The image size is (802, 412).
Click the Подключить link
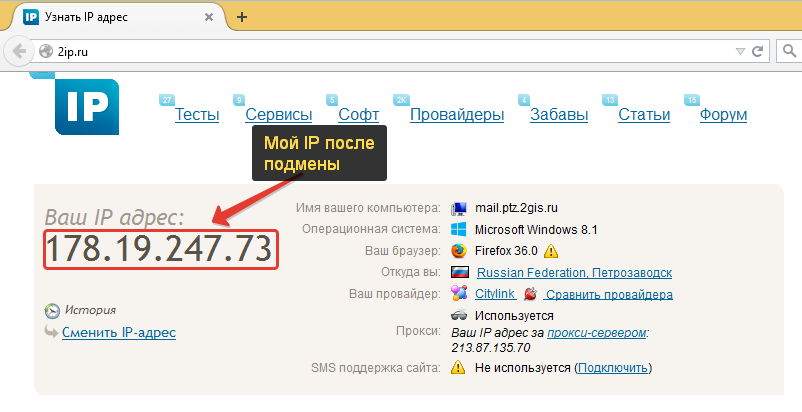pos(613,368)
